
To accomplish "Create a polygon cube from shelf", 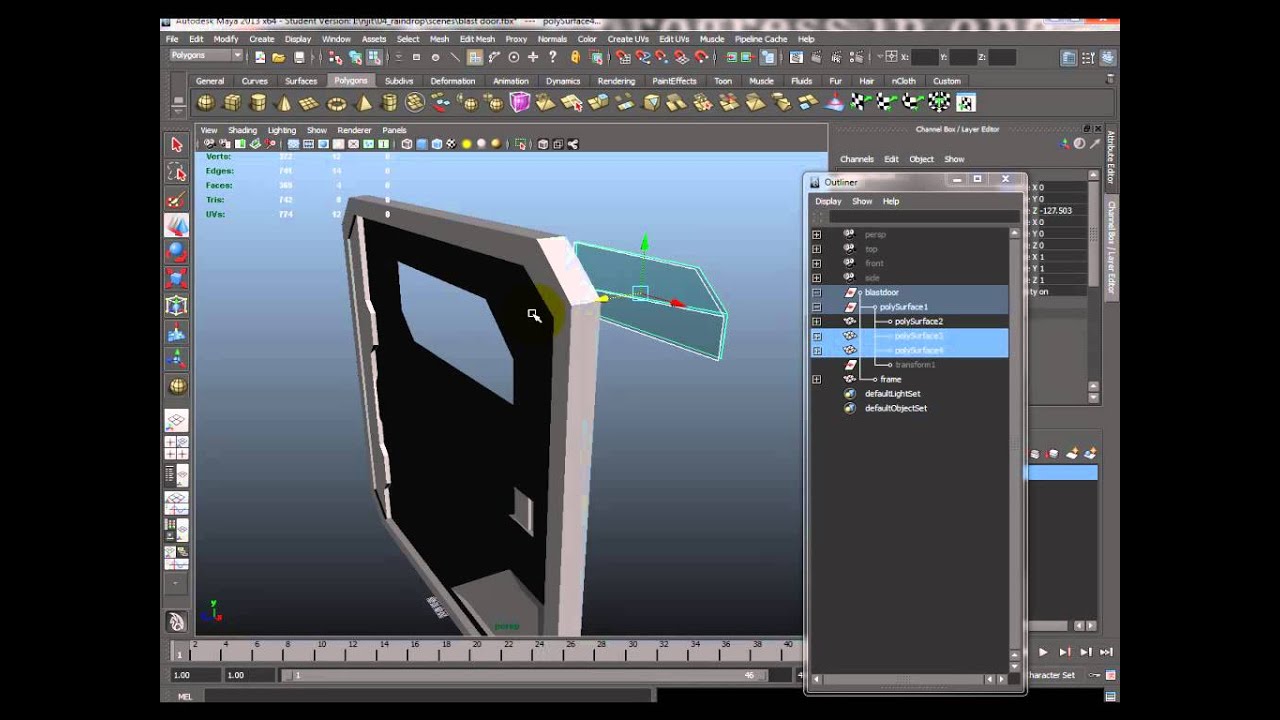I will click(x=232, y=102).
